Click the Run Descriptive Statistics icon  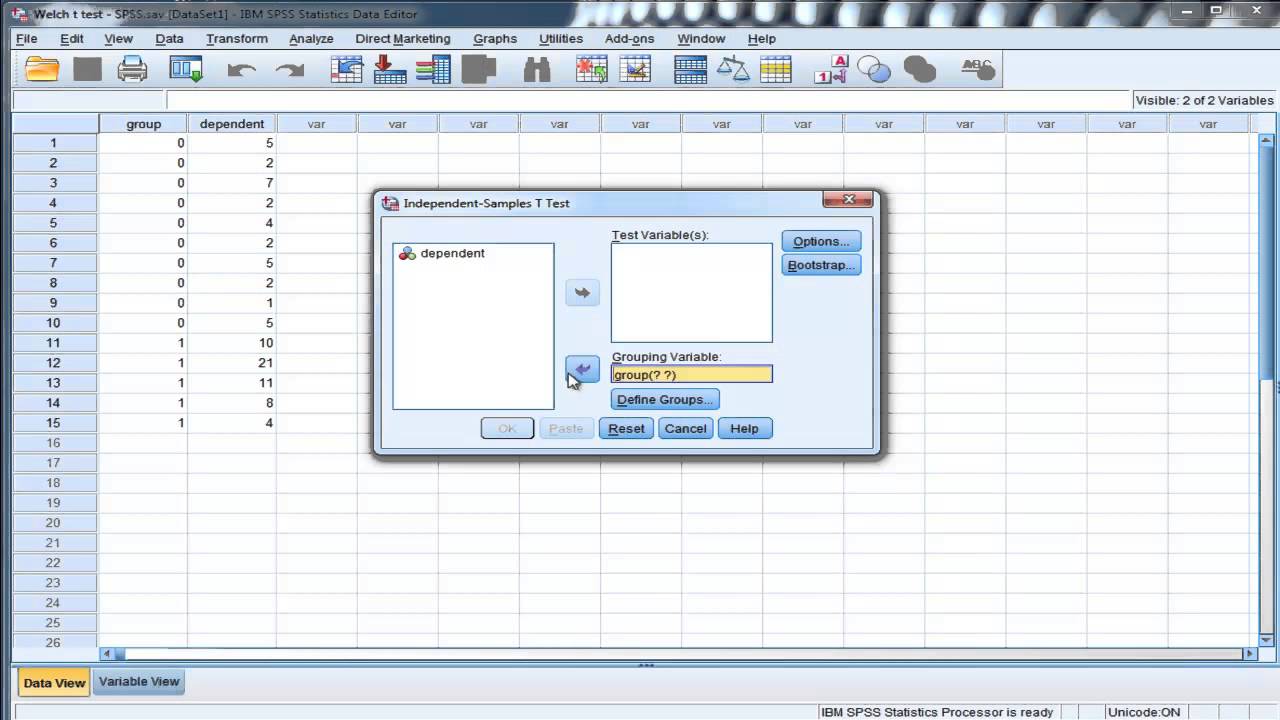click(480, 69)
